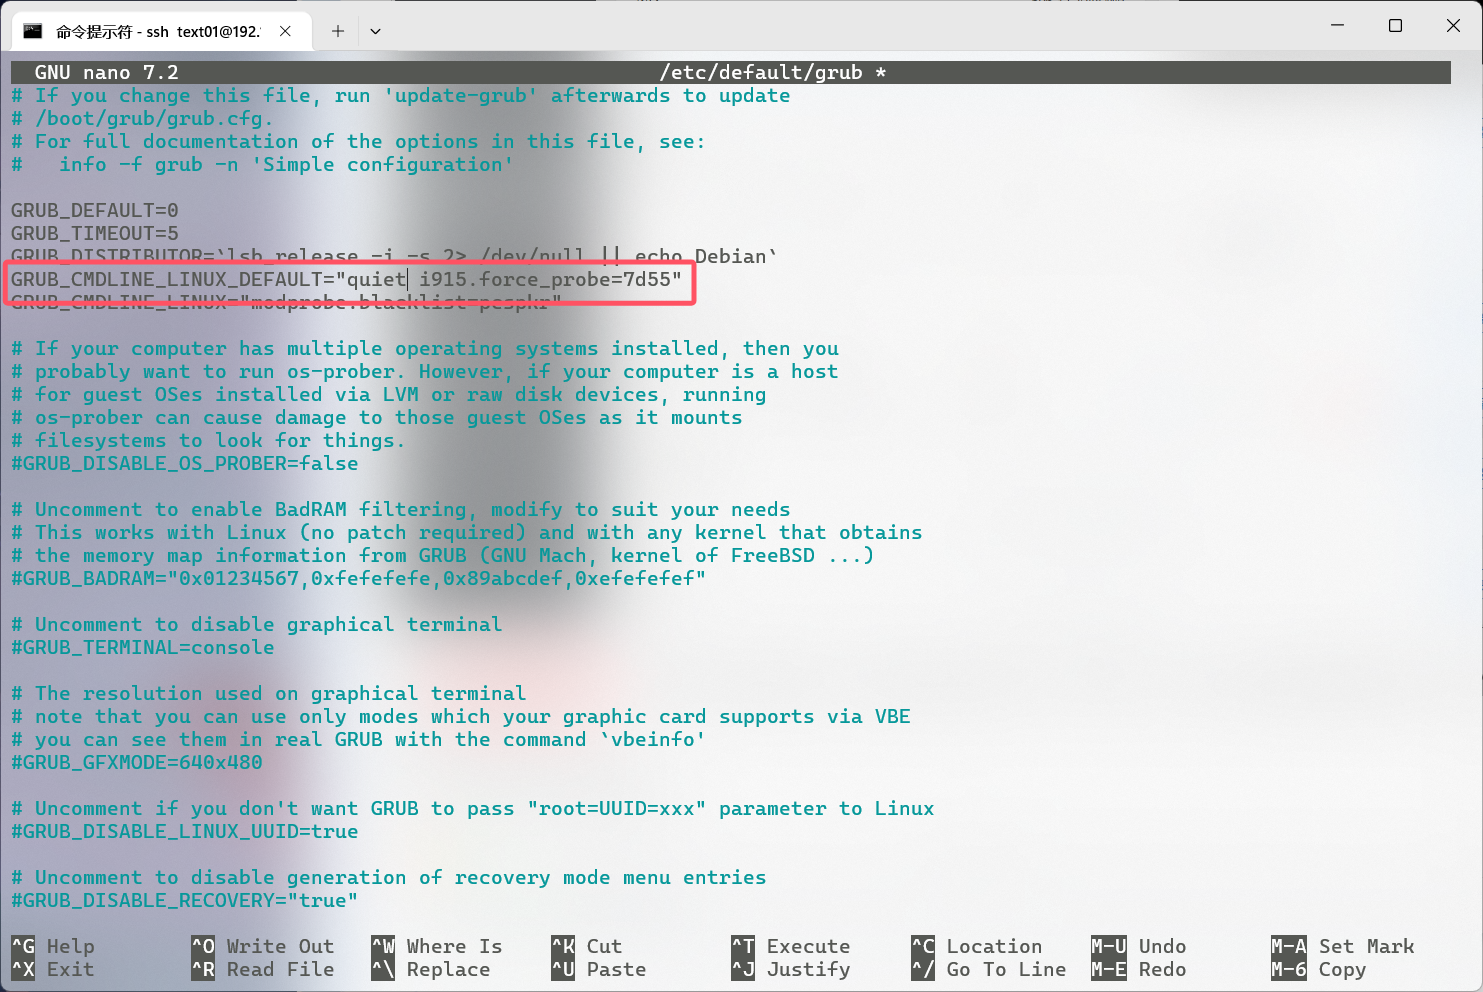Click the #GRUB_GFXMODE=640x480 line
Viewport: 1483px width, 992px height.
point(137,762)
